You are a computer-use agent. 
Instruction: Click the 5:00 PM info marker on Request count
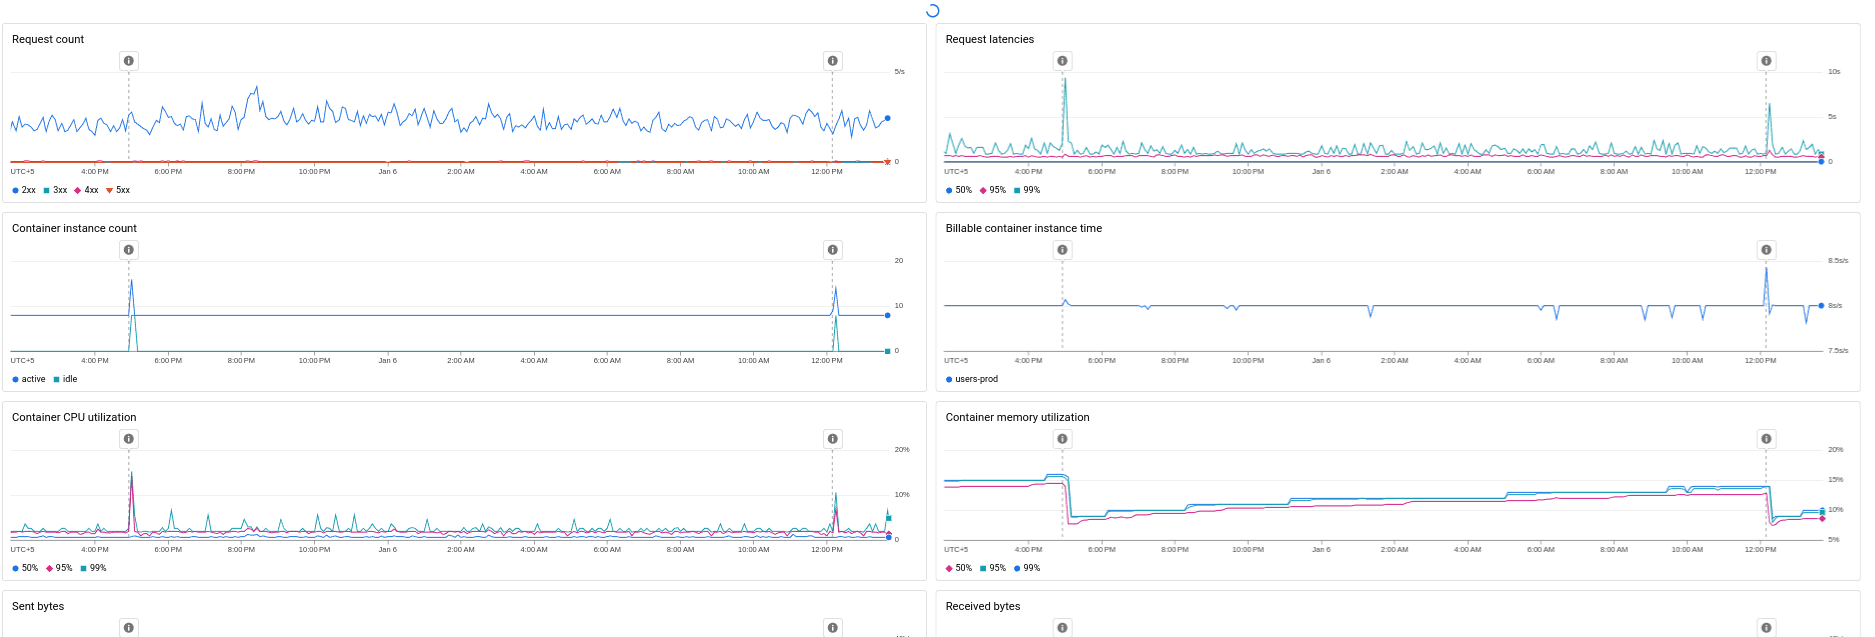(129, 61)
